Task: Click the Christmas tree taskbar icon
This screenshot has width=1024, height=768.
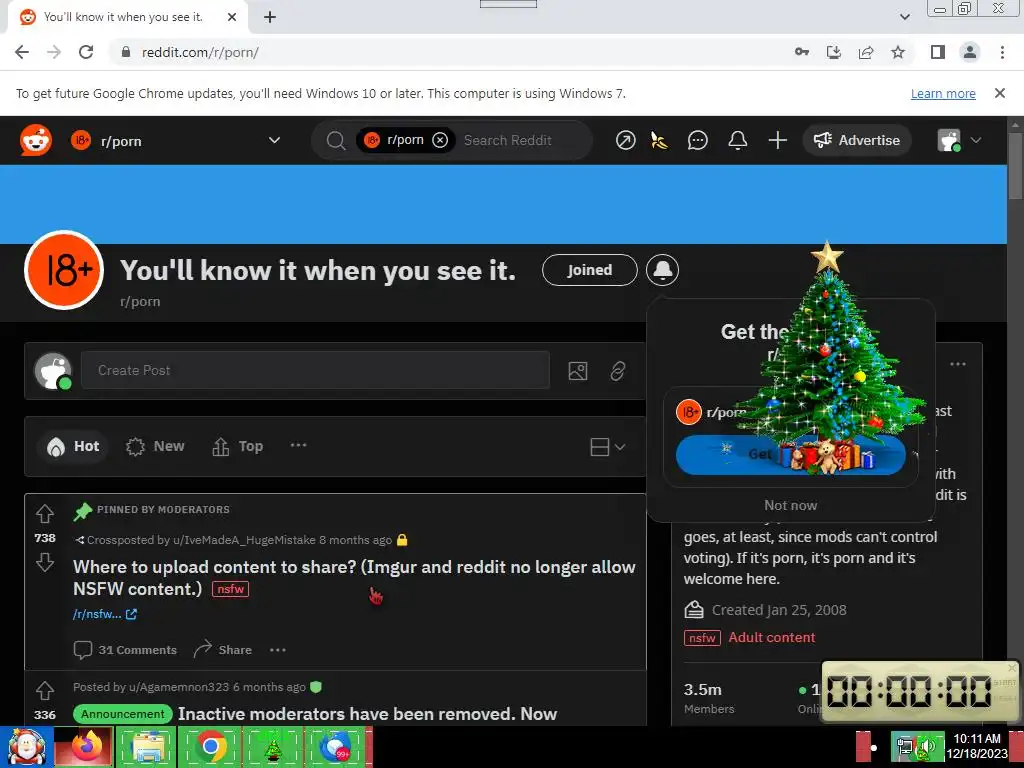Action: pyautogui.click(x=272, y=747)
